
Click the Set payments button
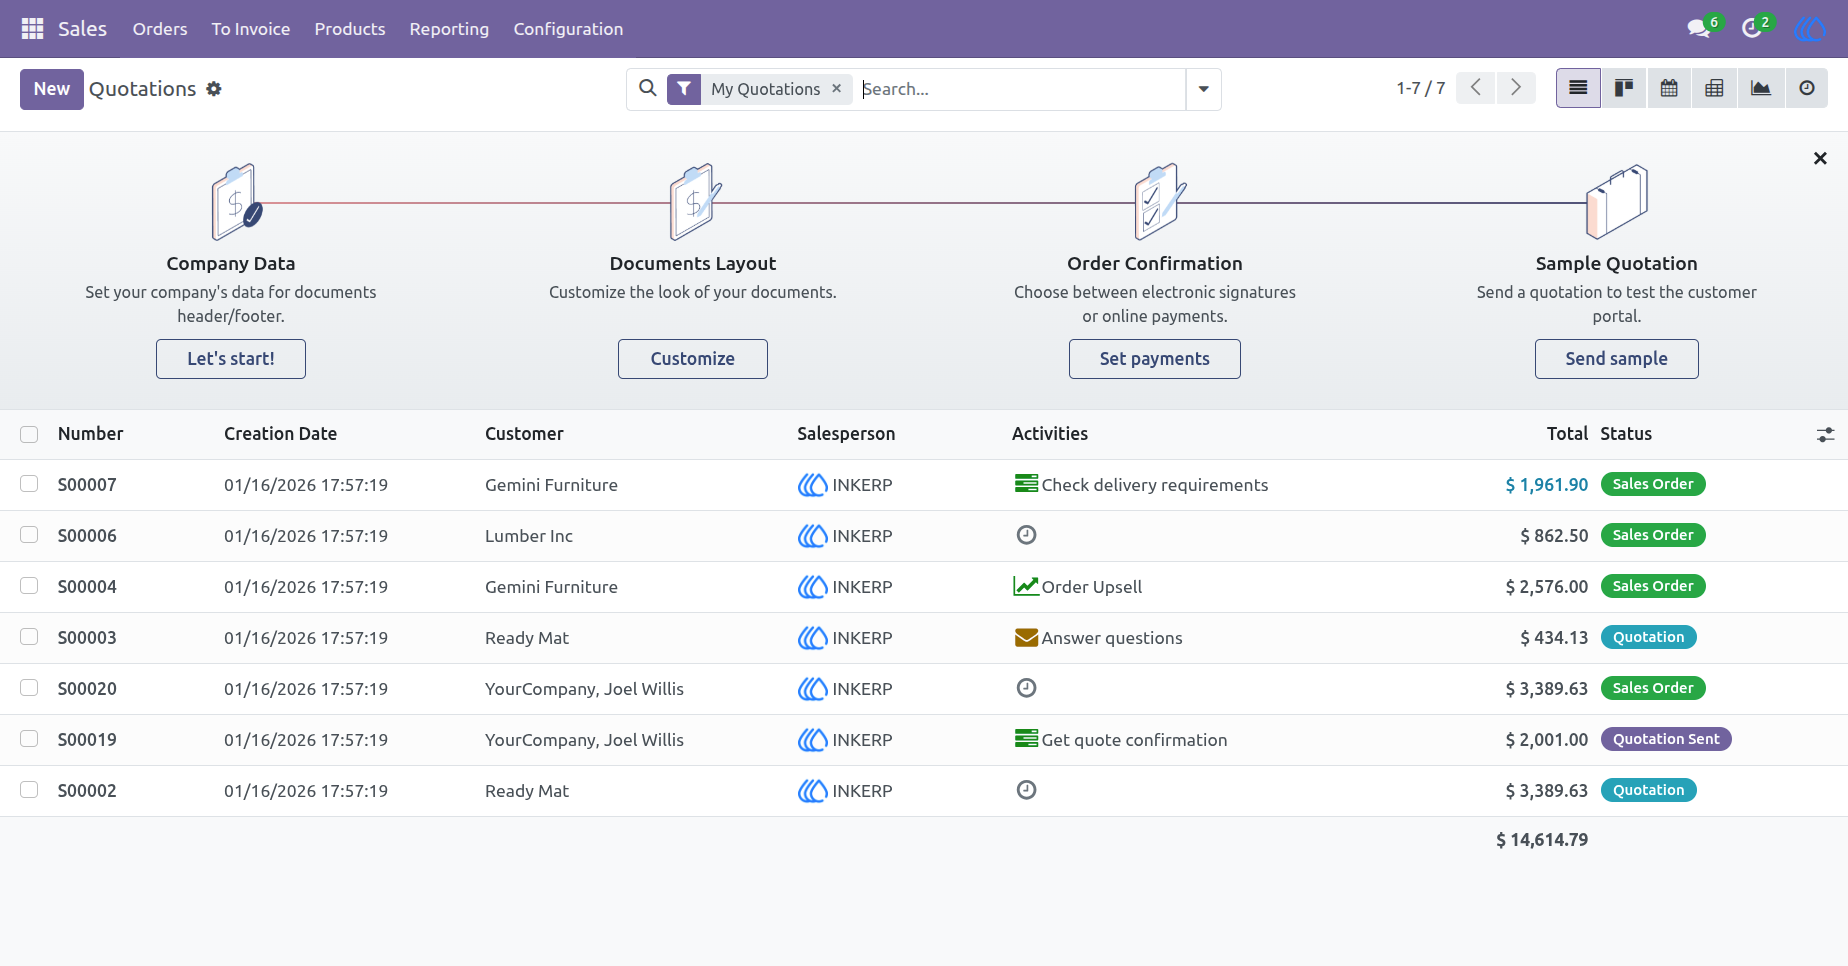(1154, 359)
